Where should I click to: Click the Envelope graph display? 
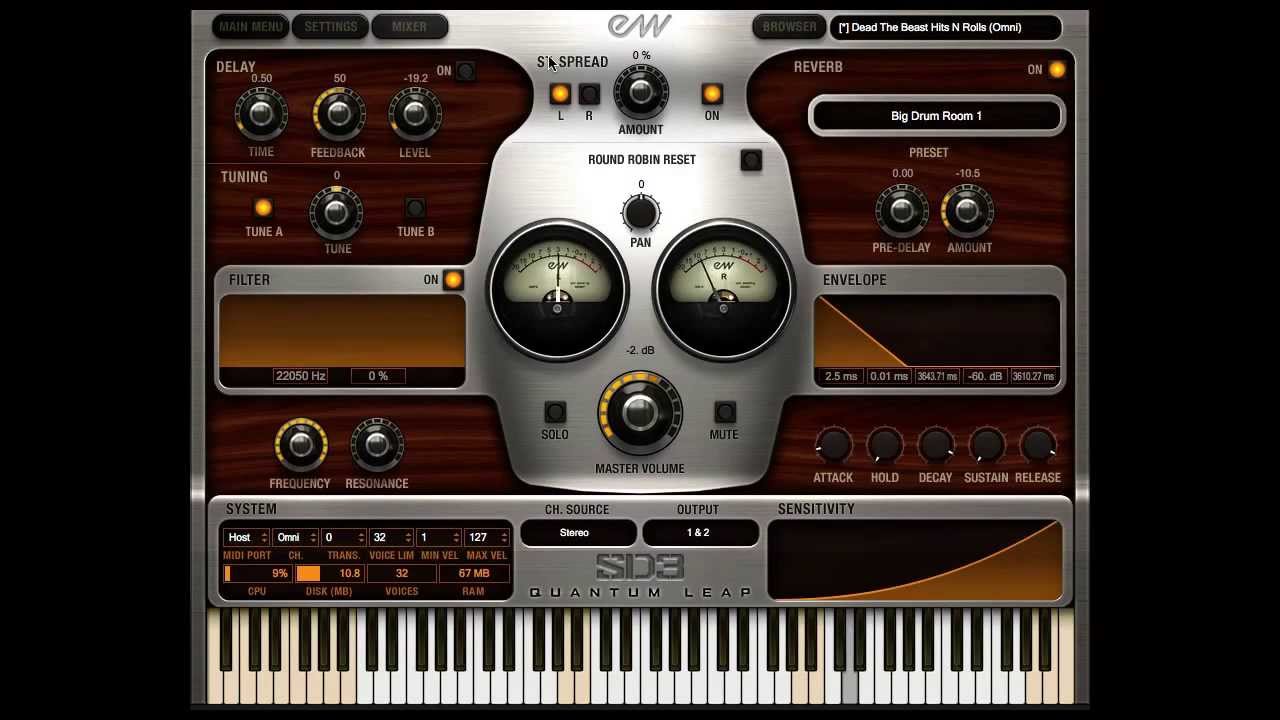pyautogui.click(x=937, y=332)
